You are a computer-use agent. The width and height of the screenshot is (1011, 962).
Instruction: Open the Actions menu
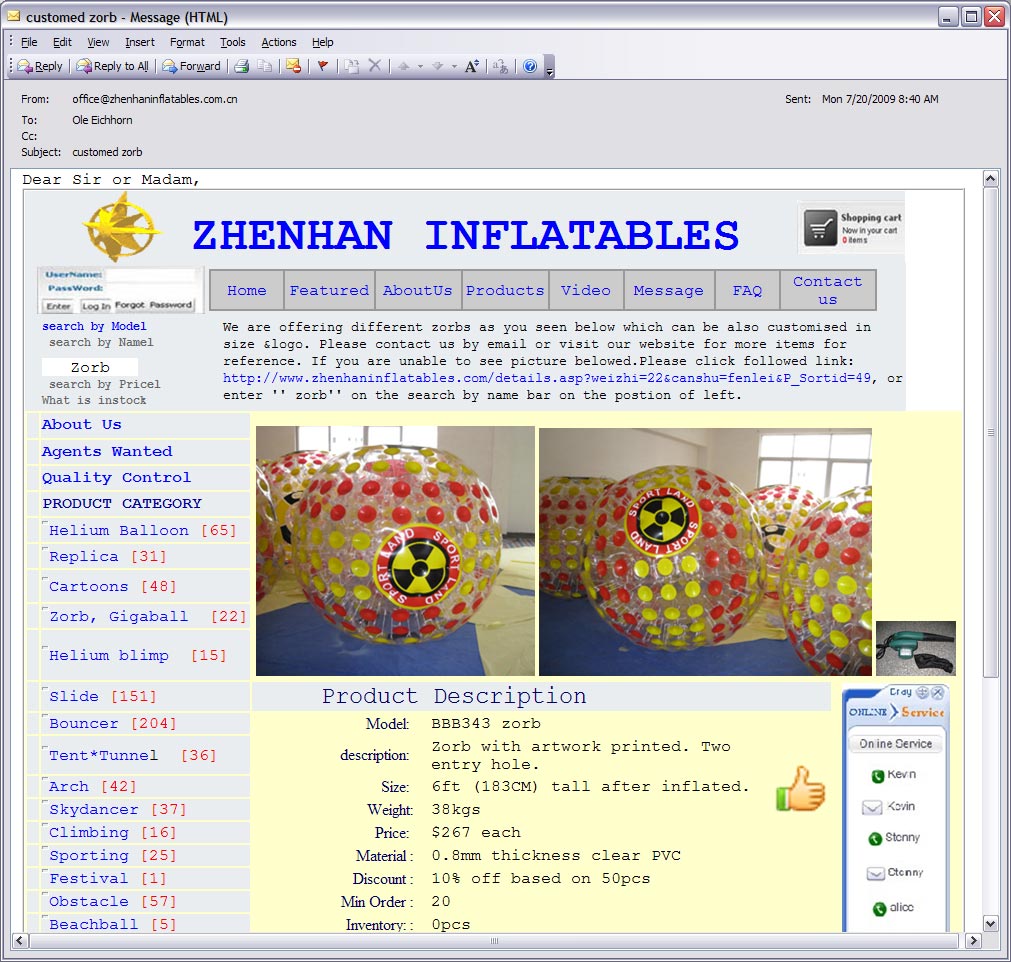(x=279, y=42)
